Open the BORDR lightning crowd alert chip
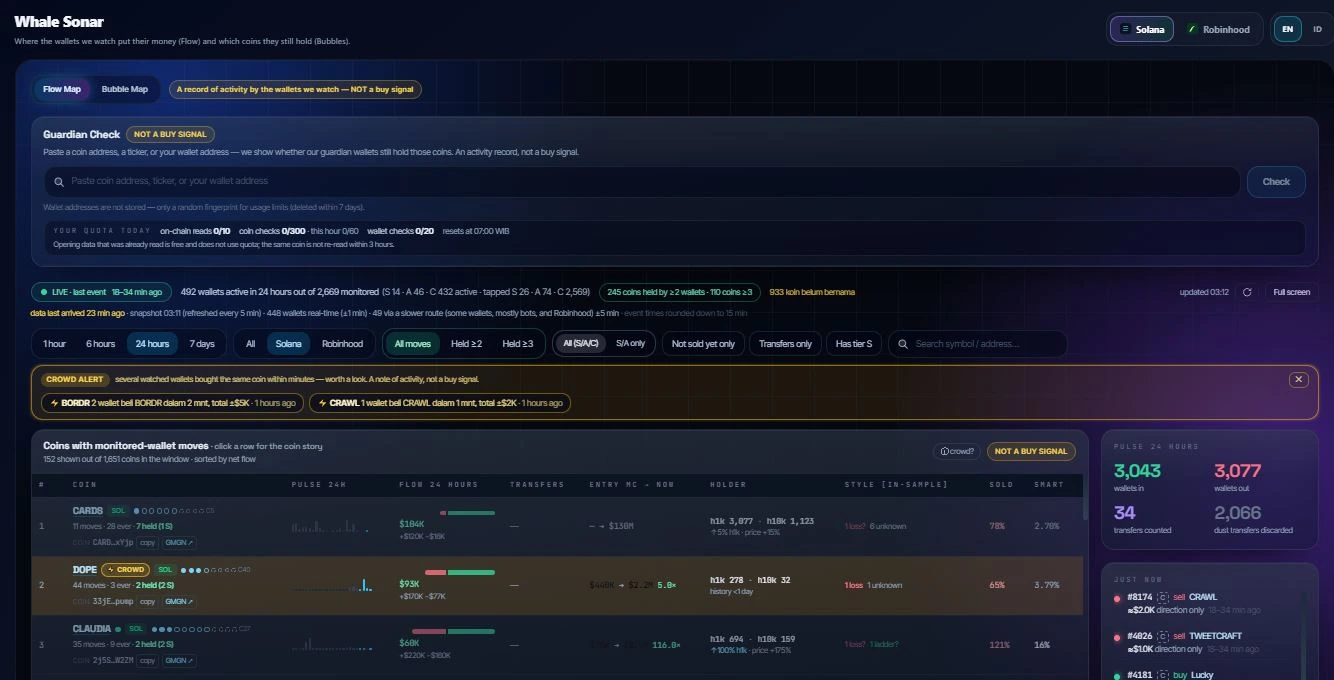The width and height of the screenshot is (1334, 680). pyautogui.click(x=172, y=402)
